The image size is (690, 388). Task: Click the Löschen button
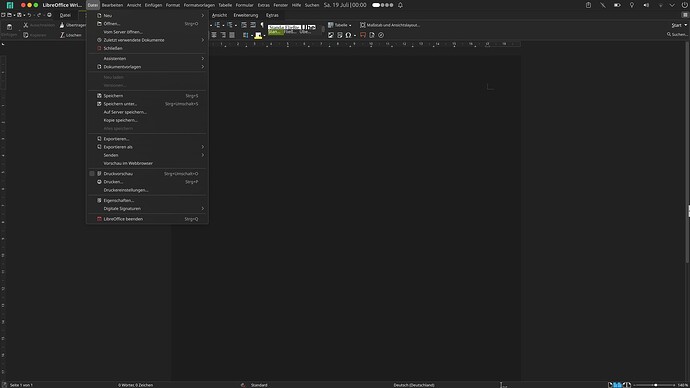(x=70, y=35)
